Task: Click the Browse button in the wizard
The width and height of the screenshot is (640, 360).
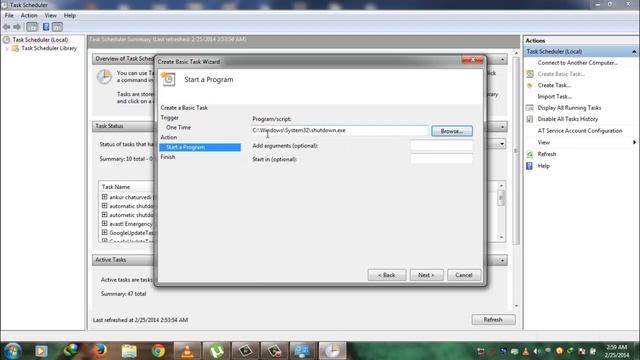Action: [452, 131]
